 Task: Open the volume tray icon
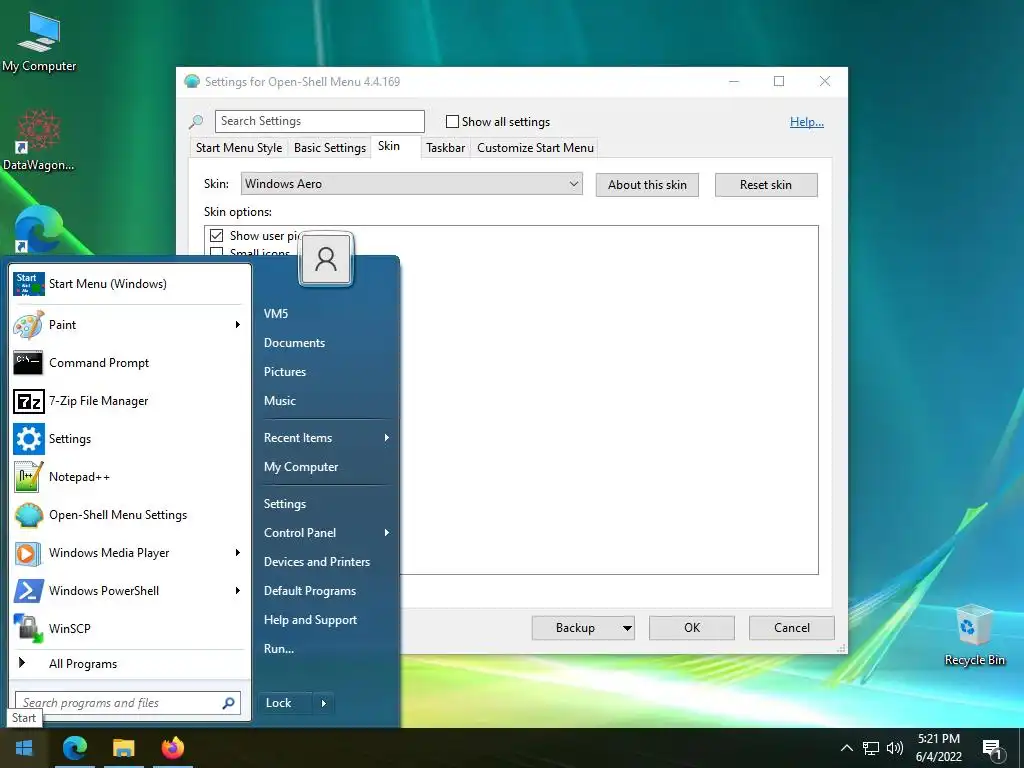coord(895,748)
